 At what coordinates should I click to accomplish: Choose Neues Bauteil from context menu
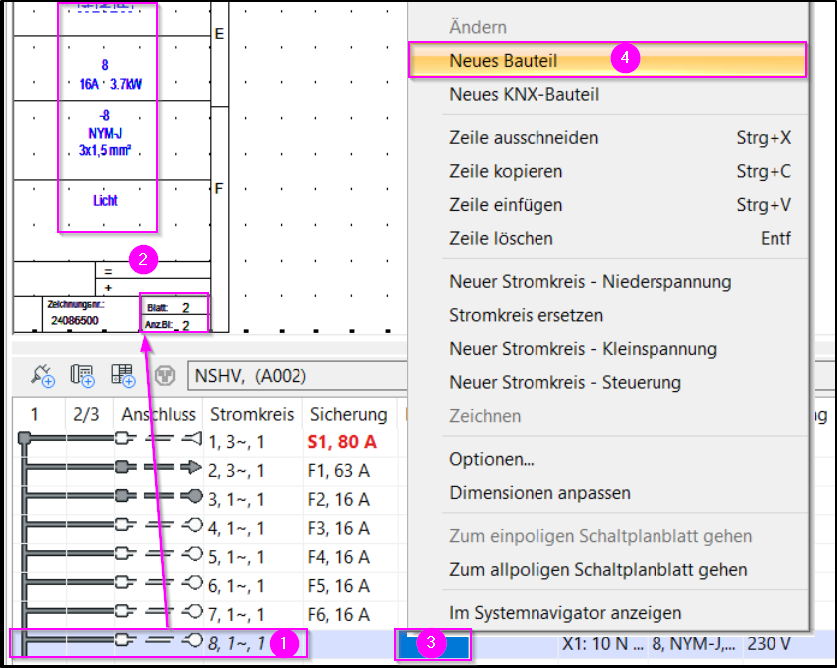tap(607, 60)
